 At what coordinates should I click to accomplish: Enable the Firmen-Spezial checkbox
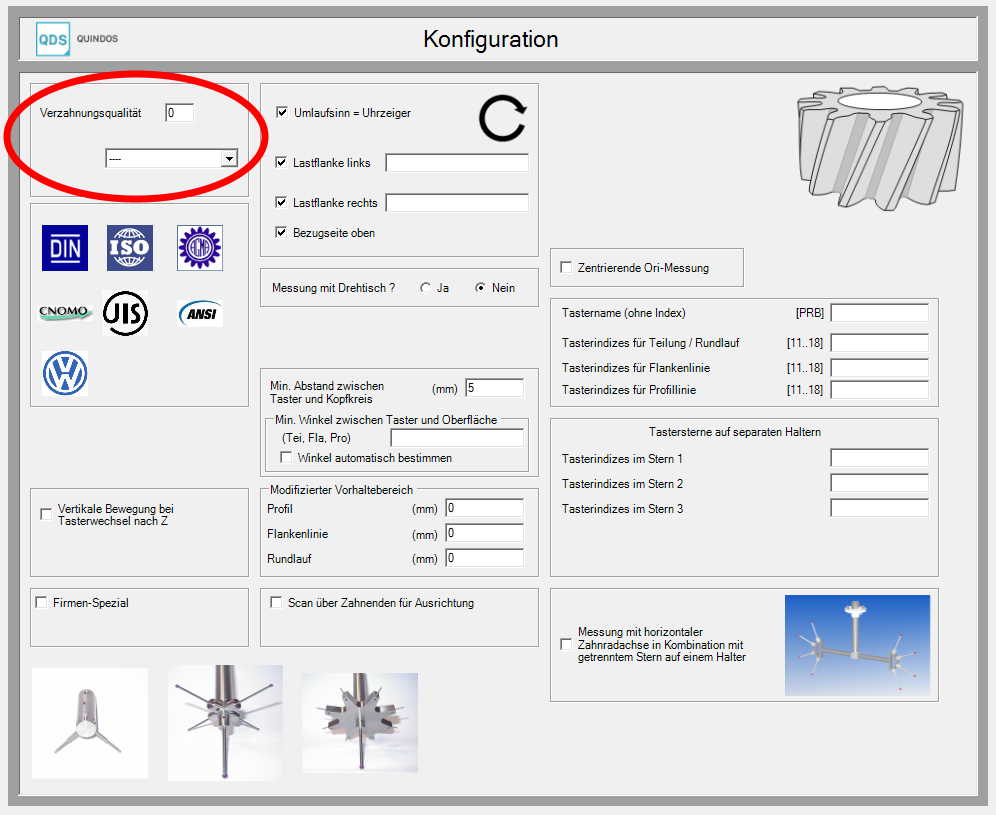pyautogui.click(x=41, y=602)
